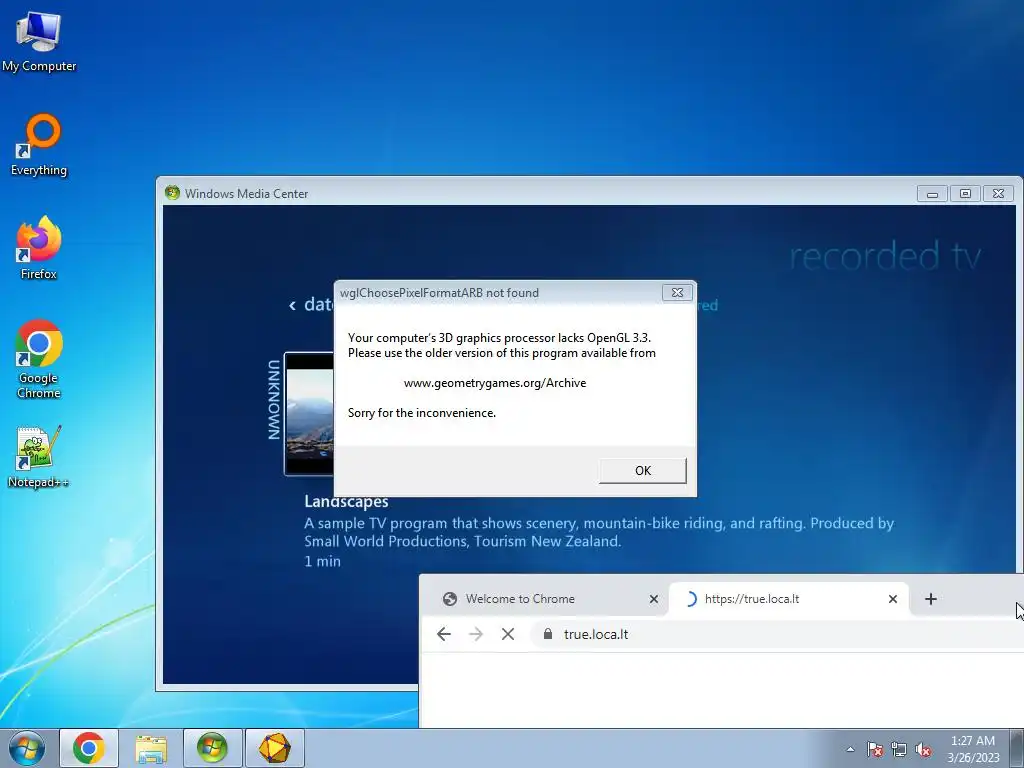This screenshot has width=1024, height=768.
Task: Click the Windows Media Center title bar icon
Action: 172,193
